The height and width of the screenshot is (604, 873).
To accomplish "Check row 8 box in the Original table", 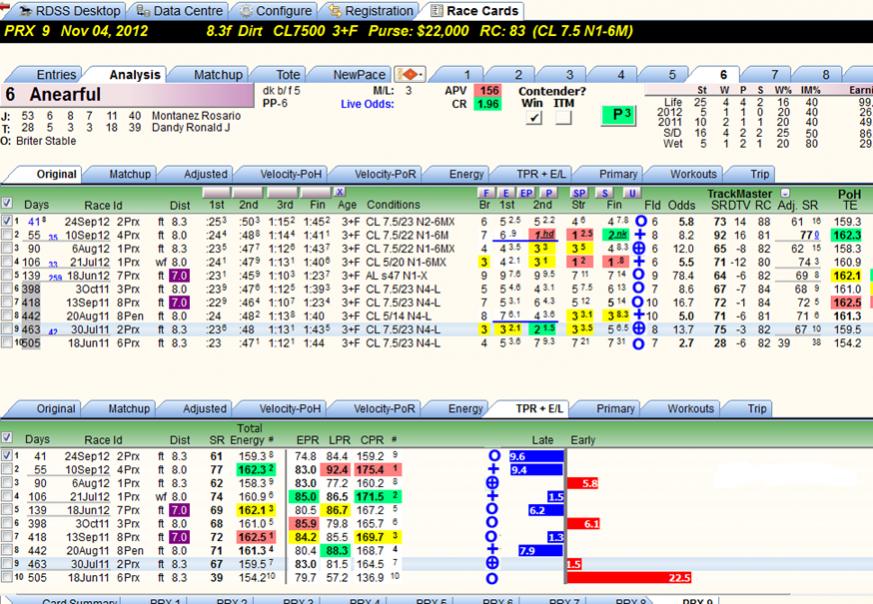I will (7, 316).
